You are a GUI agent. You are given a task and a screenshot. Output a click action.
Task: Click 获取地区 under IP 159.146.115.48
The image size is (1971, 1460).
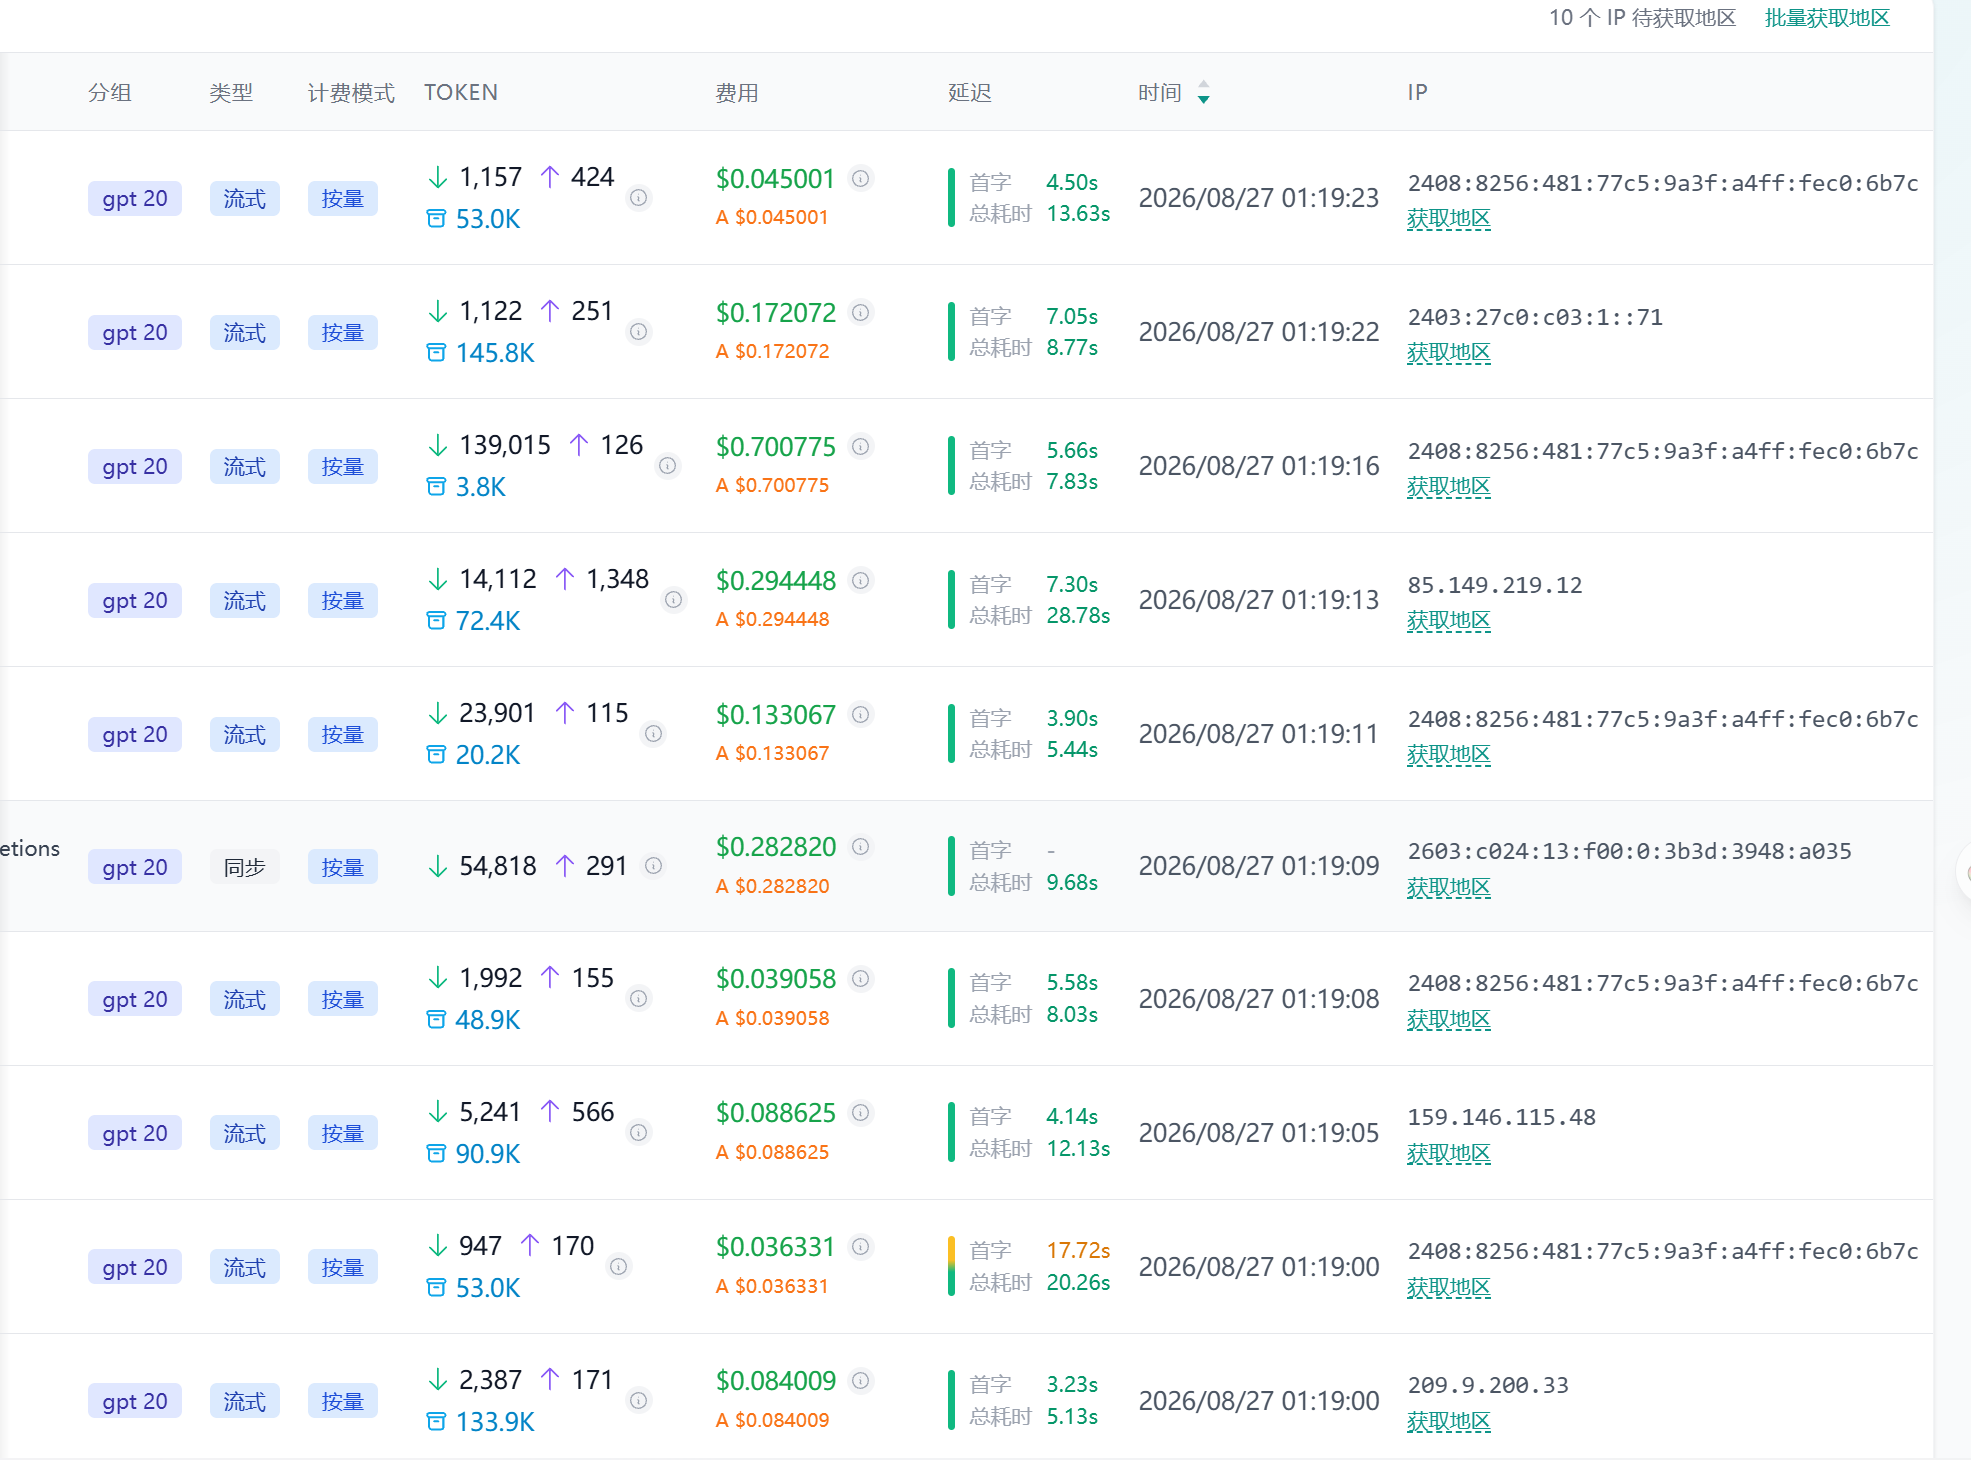click(x=1448, y=1154)
